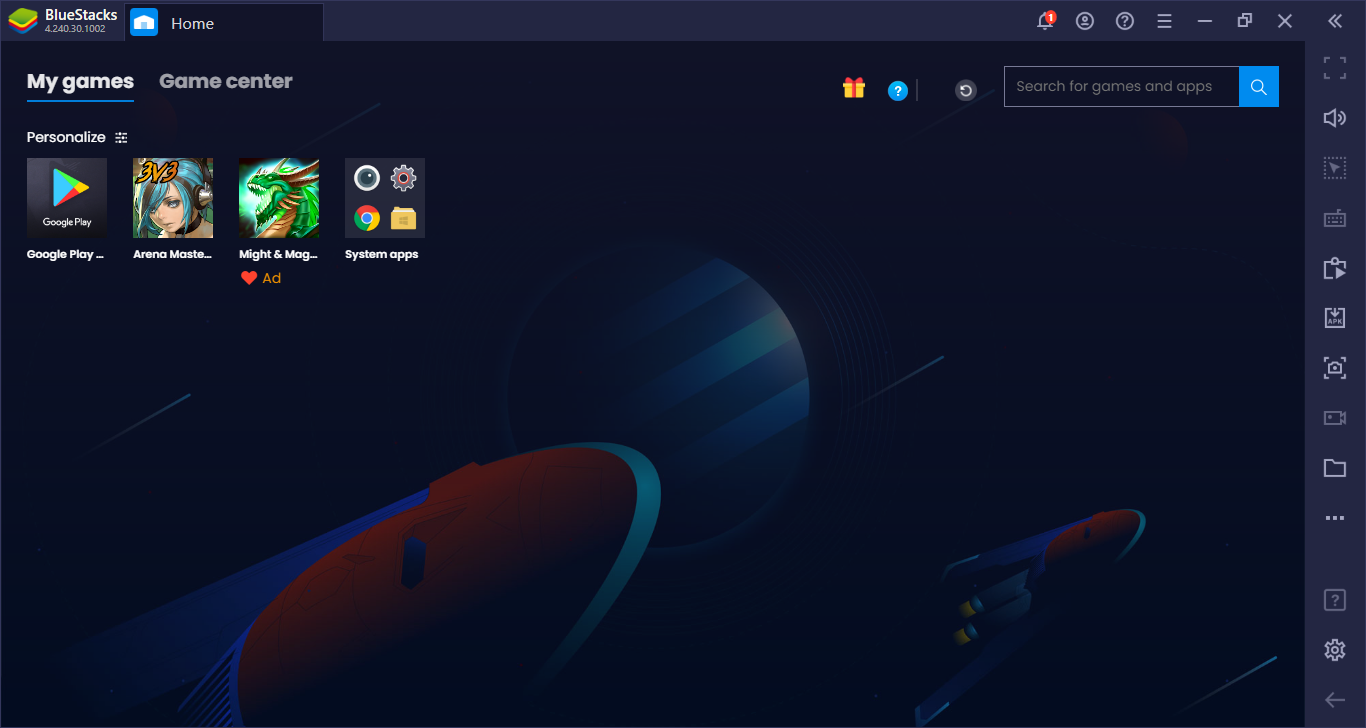Open settings gear in sidebar

click(x=1335, y=650)
